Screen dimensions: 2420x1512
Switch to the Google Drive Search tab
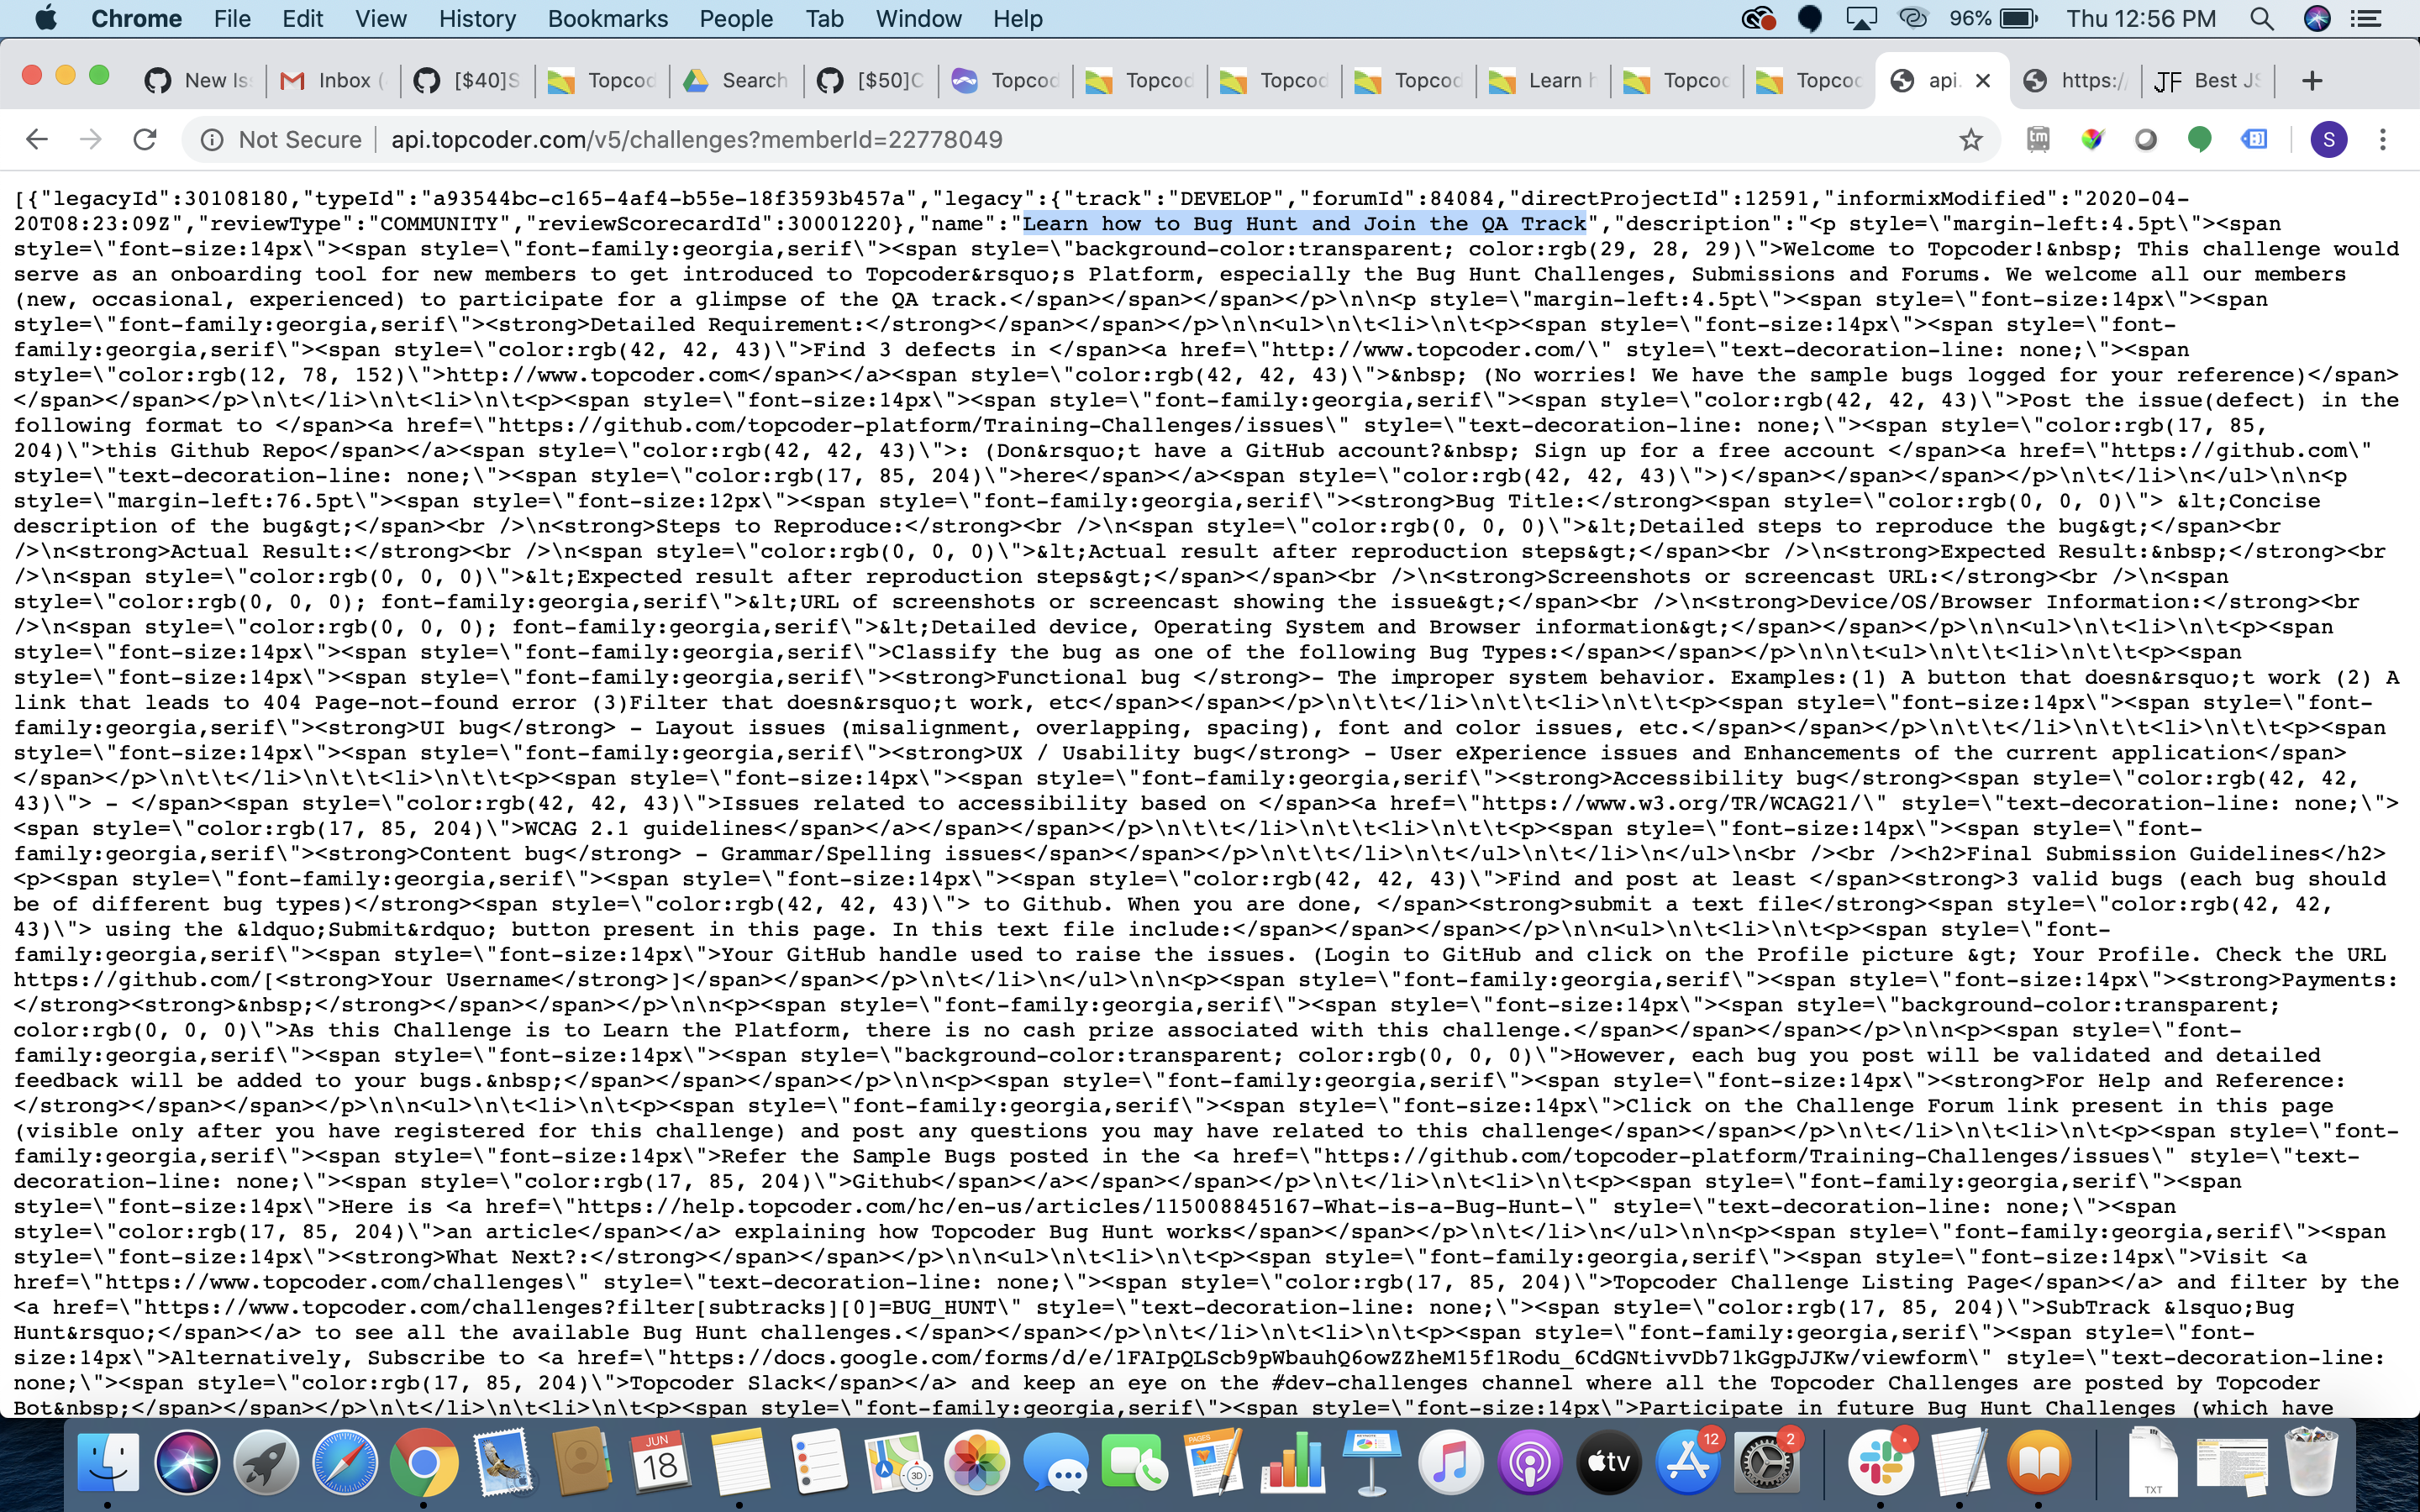[x=737, y=81]
